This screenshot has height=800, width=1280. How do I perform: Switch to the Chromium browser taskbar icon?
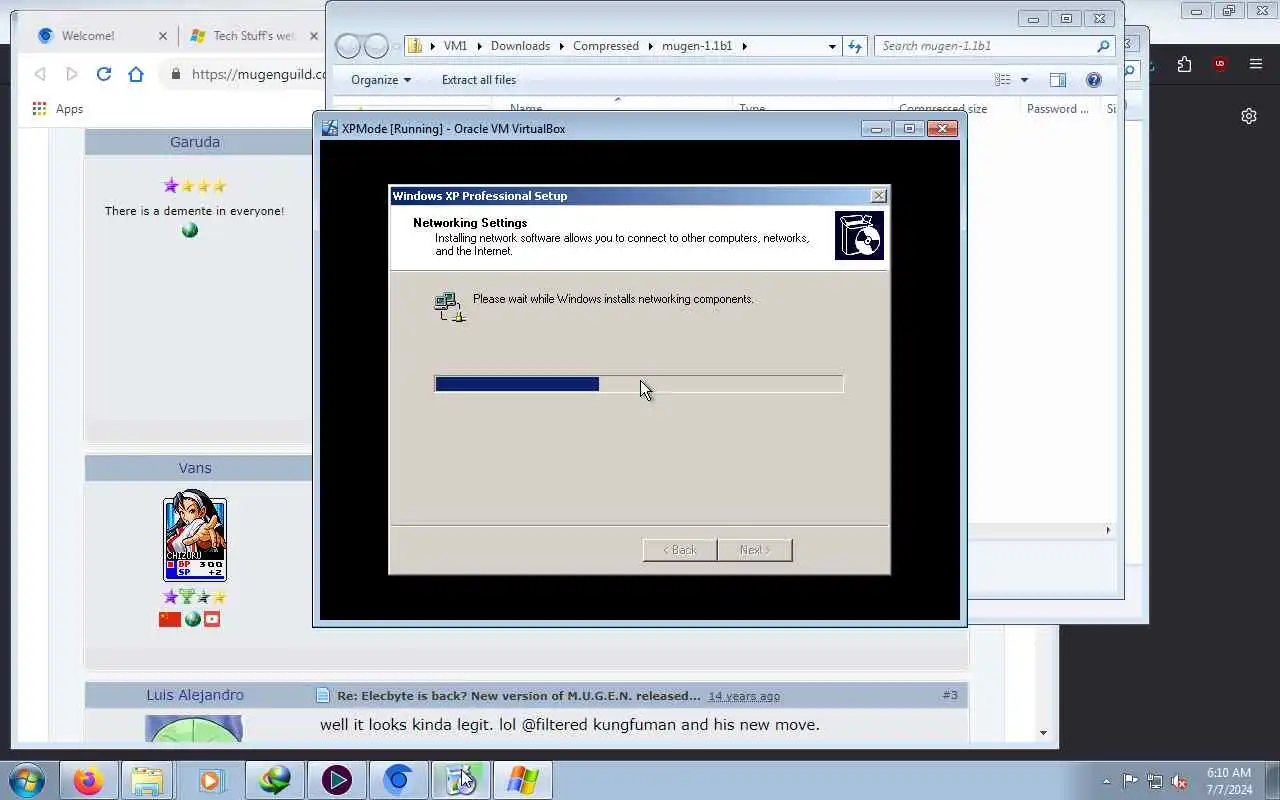(399, 780)
